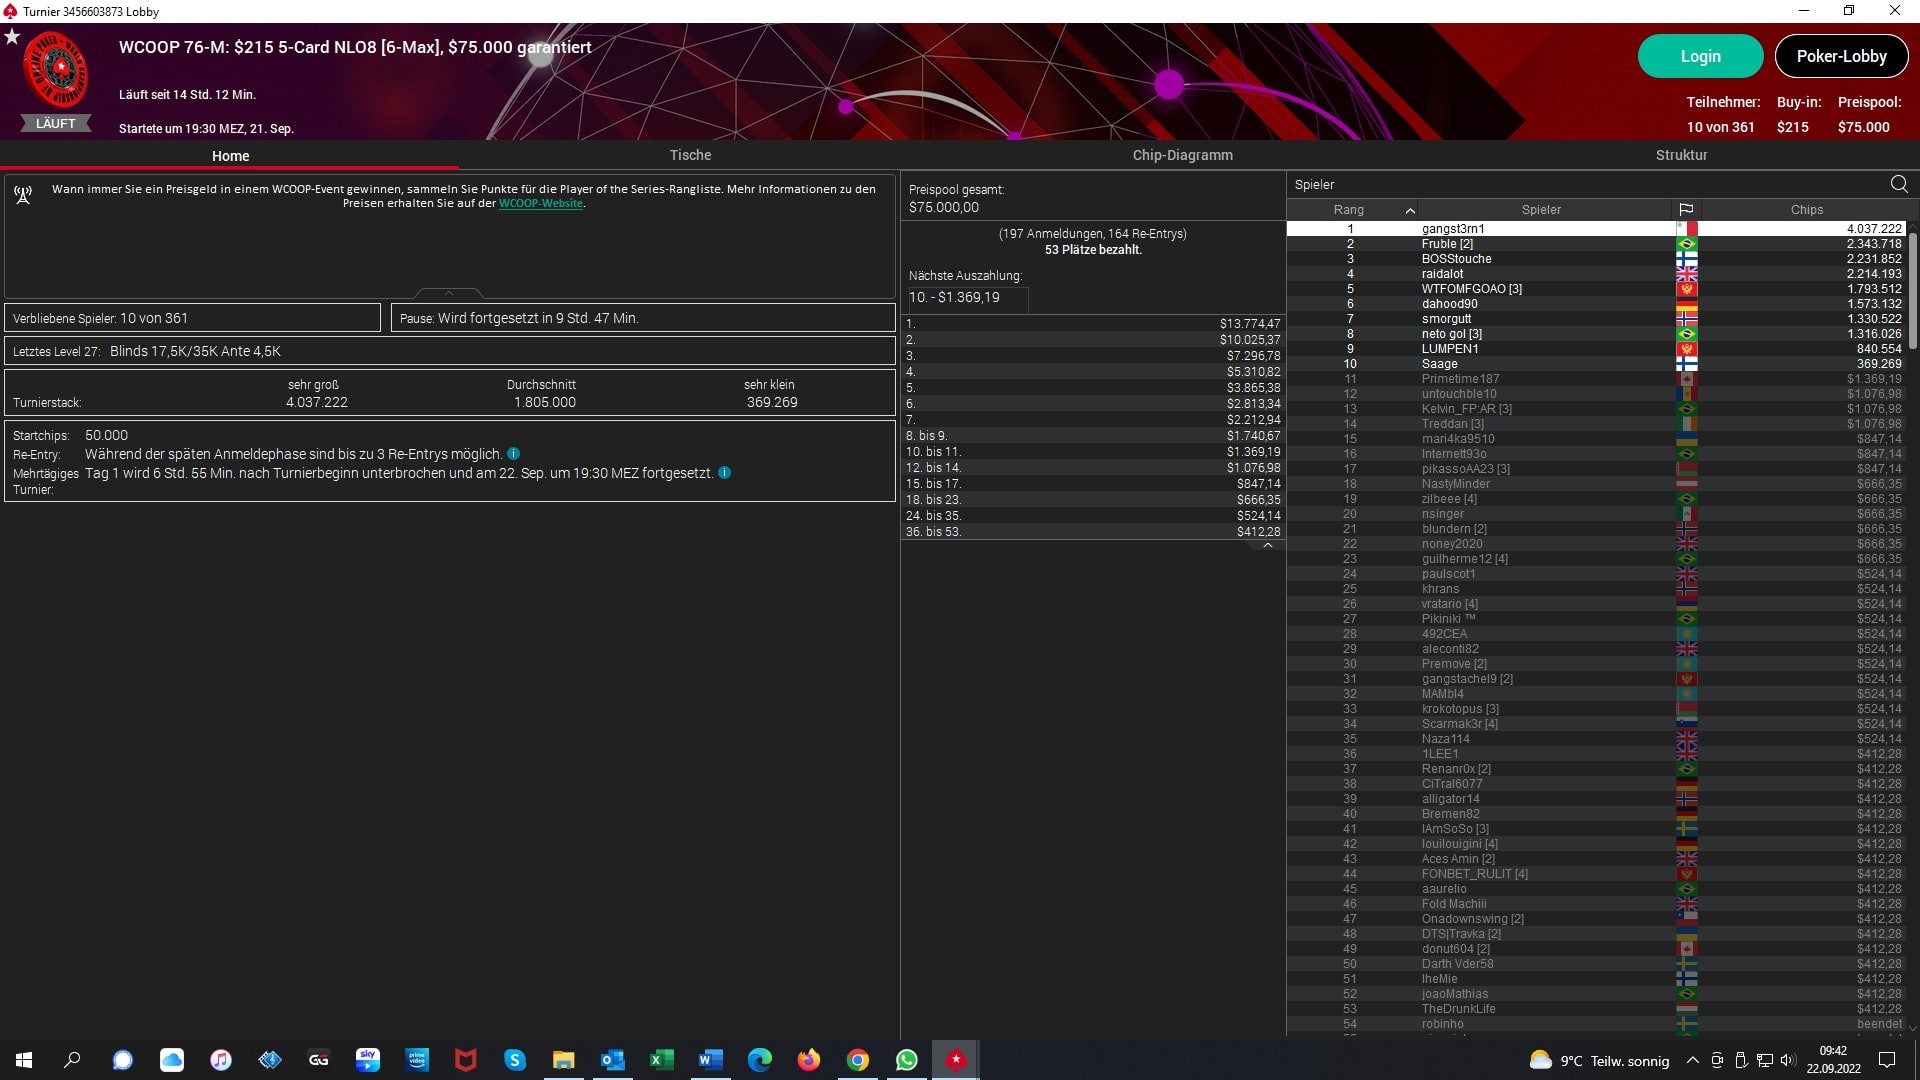This screenshot has height=1080, width=1920.
Task: Open WhatsApp from the taskbar
Action: [x=906, y=1060]
